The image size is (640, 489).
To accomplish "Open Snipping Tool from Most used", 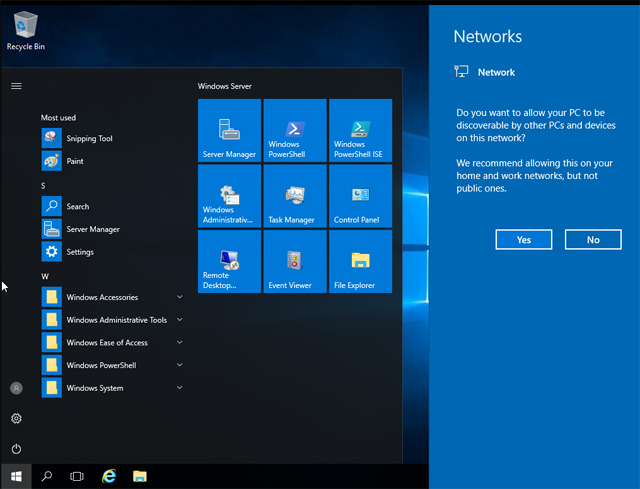I will point(89,138).
